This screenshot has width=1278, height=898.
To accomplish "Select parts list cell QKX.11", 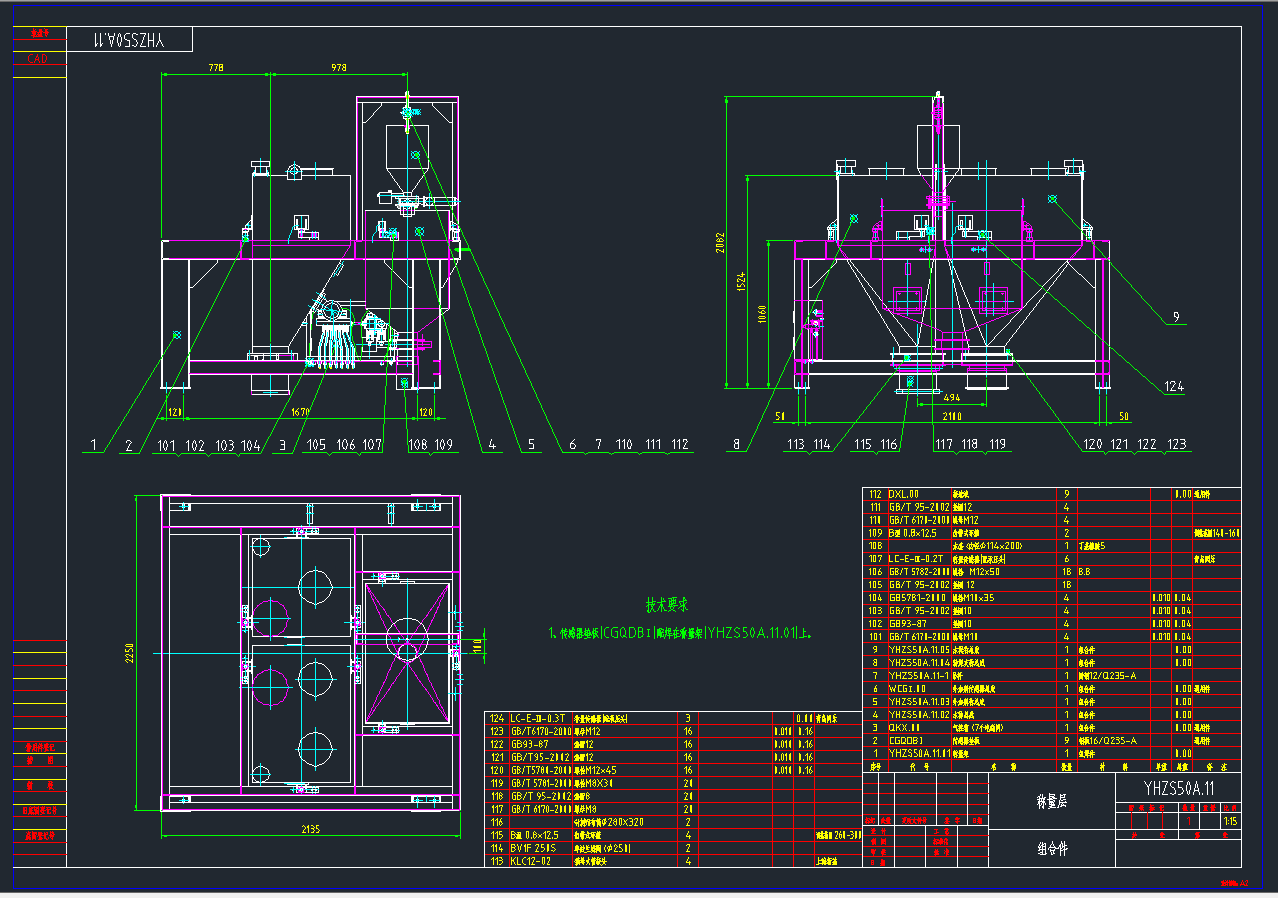I will click(904, 727).
